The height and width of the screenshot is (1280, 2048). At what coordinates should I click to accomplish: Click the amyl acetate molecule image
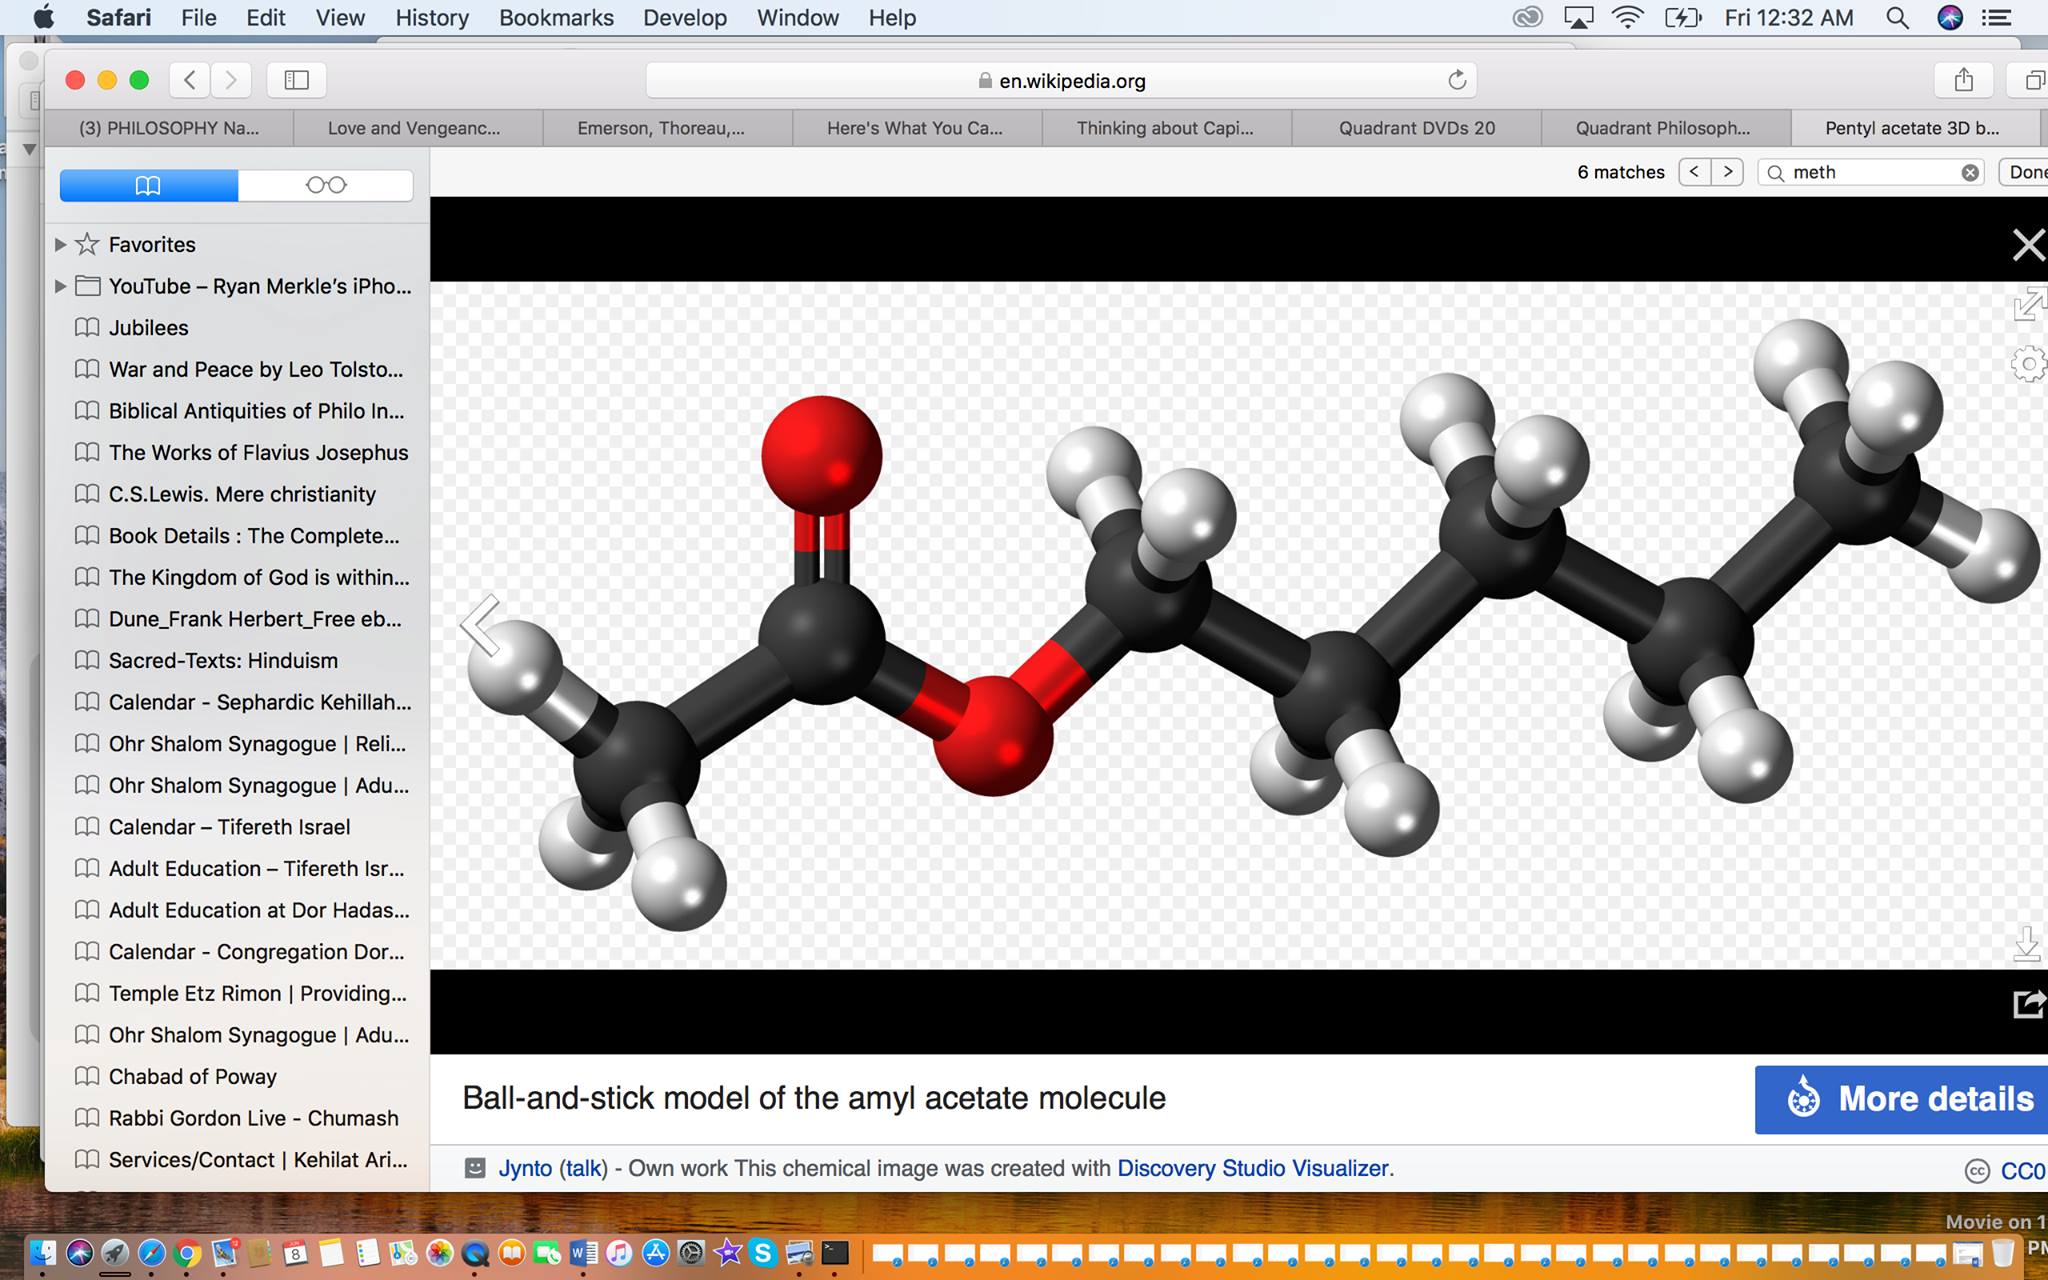point(1239,625)
